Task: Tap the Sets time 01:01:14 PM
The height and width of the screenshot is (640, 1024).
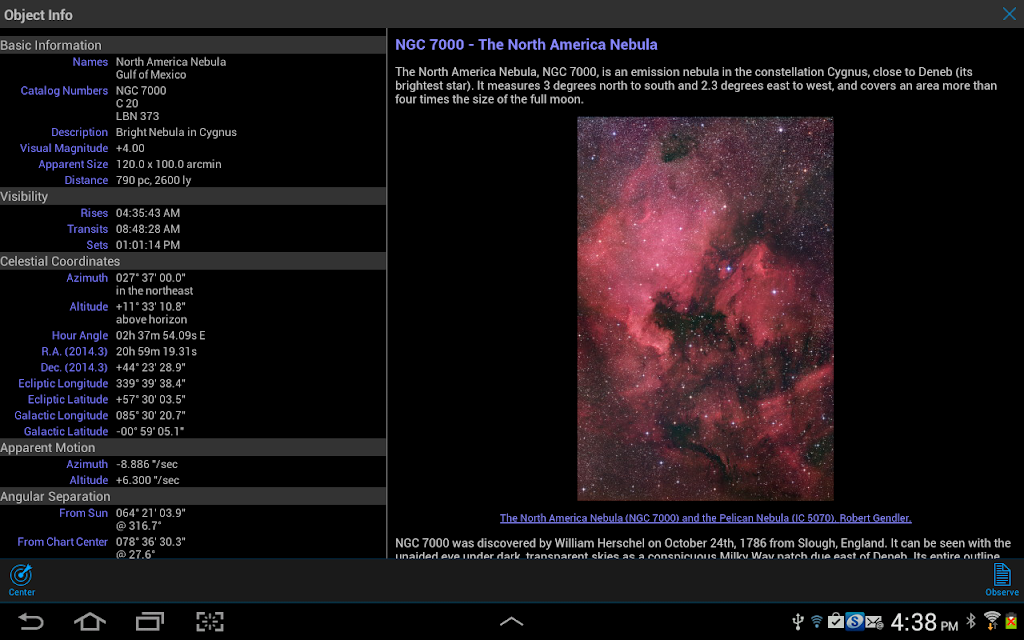Action: pos(148,245)
